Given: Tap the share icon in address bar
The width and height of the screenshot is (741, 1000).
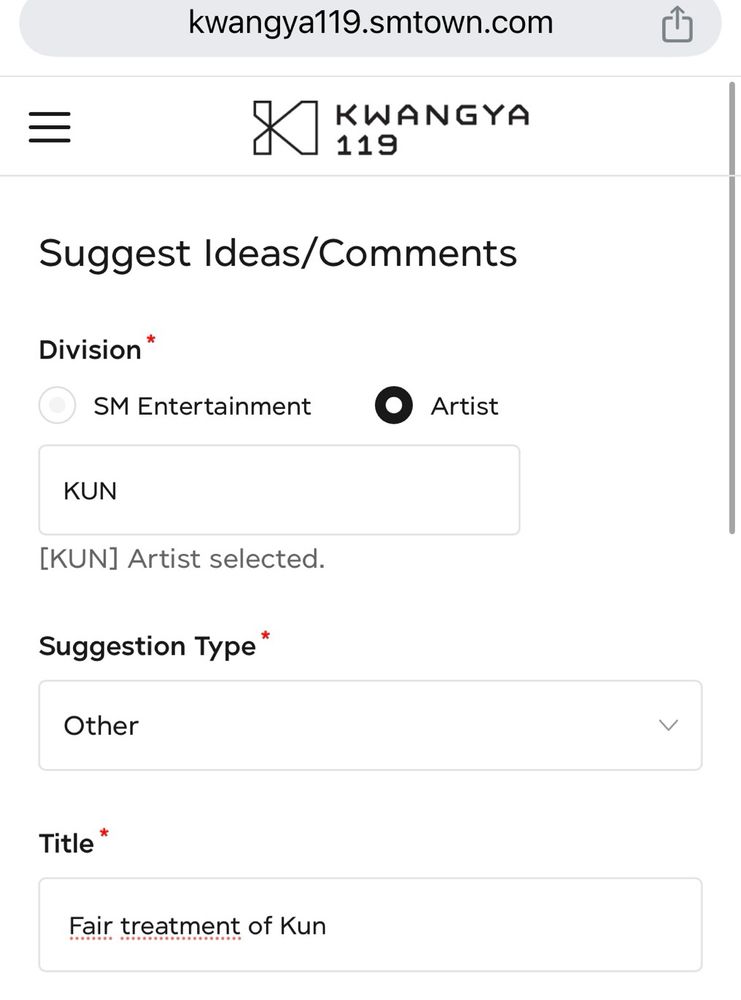Looking at the screenshot, I should (x=677, y=26).
